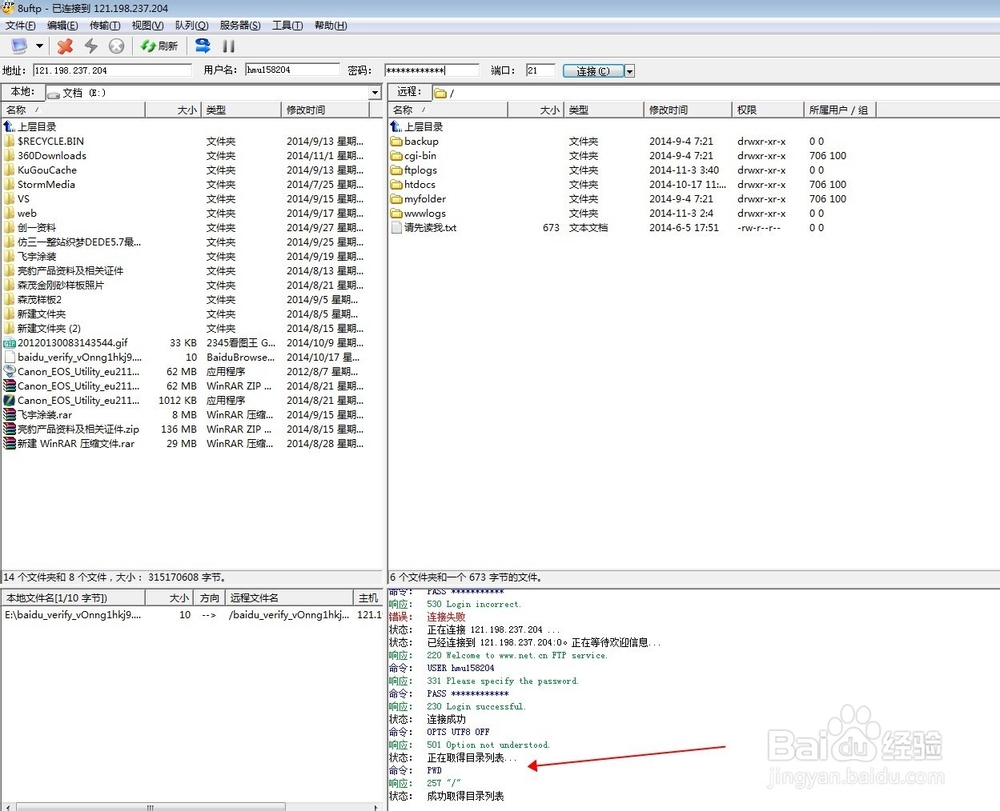Expand the site manager dropdown arrow
This screenshot has height=811, width=1000.
click(x=40, y=46)
